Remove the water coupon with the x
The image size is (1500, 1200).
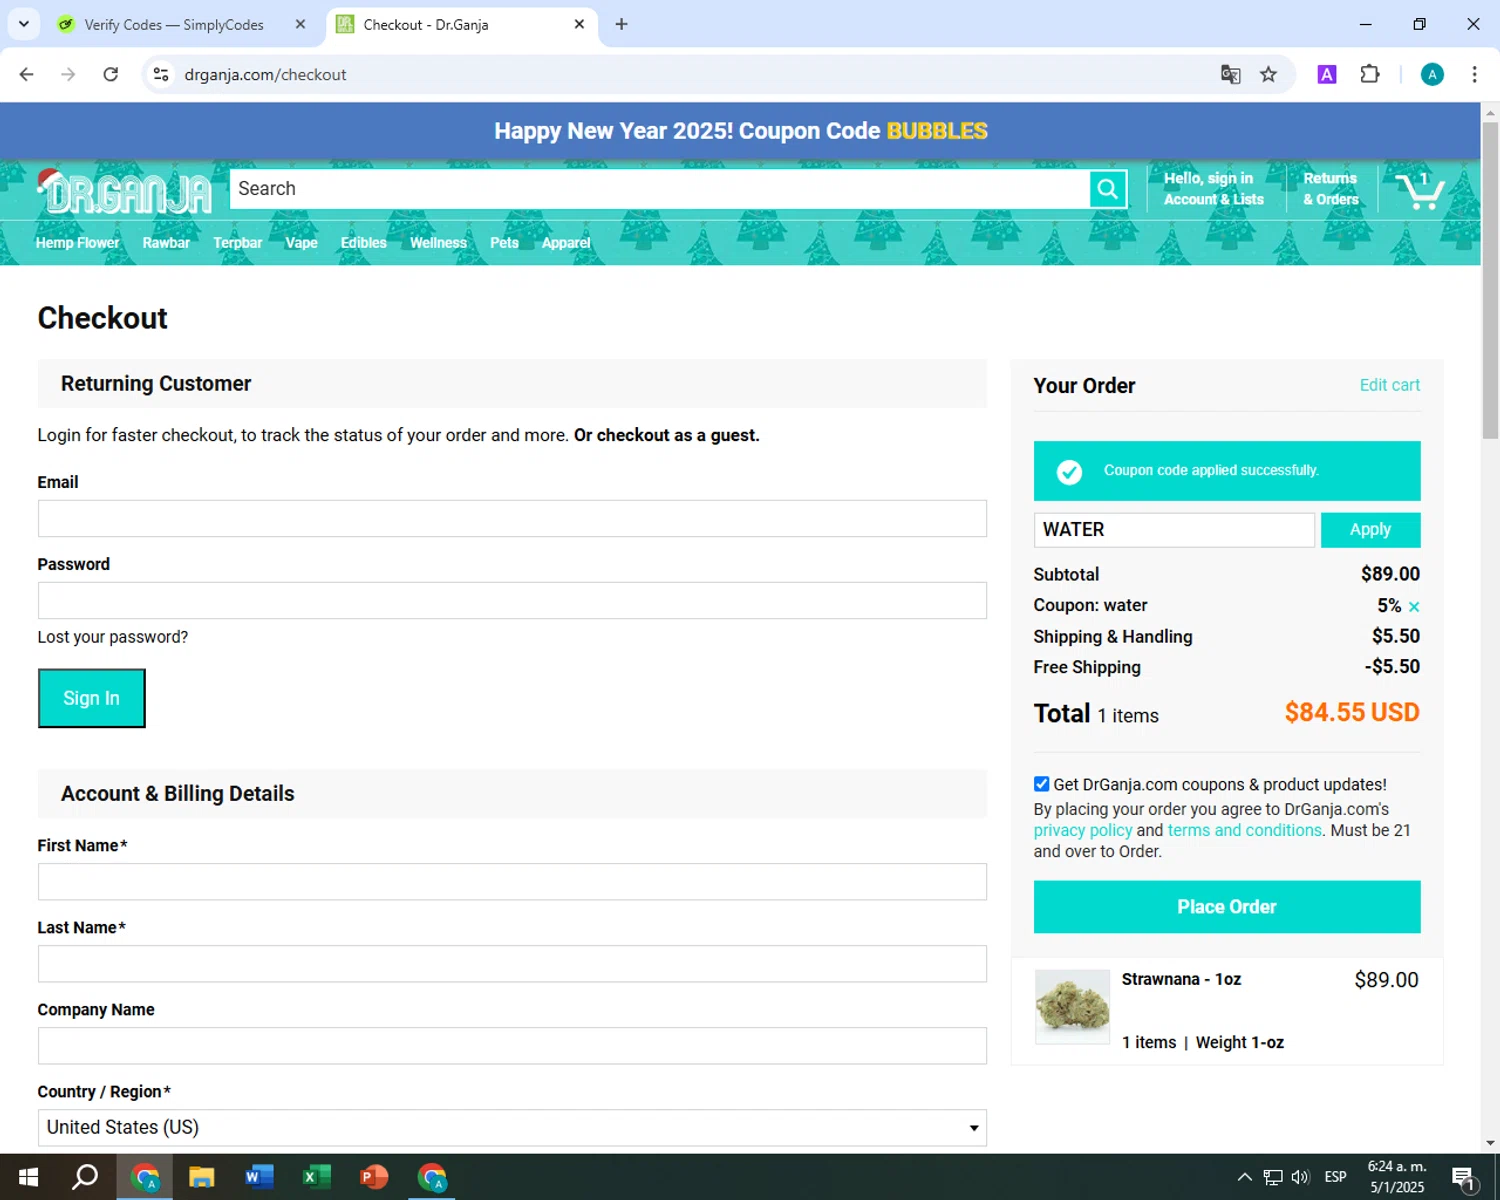(x=1414, y=607)
